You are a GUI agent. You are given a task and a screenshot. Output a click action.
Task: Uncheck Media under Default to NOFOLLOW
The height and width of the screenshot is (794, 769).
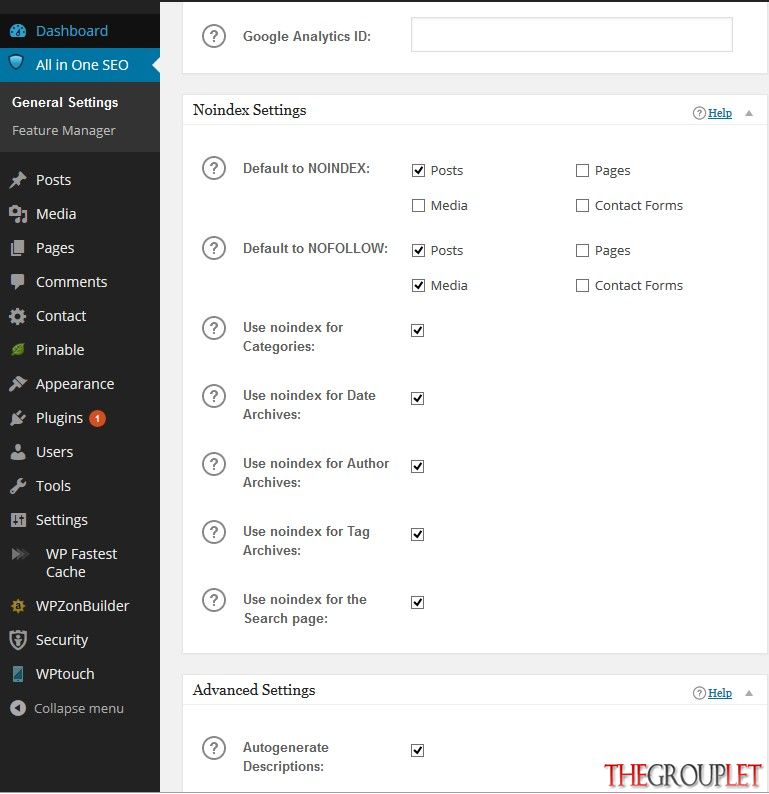point(418,285)
